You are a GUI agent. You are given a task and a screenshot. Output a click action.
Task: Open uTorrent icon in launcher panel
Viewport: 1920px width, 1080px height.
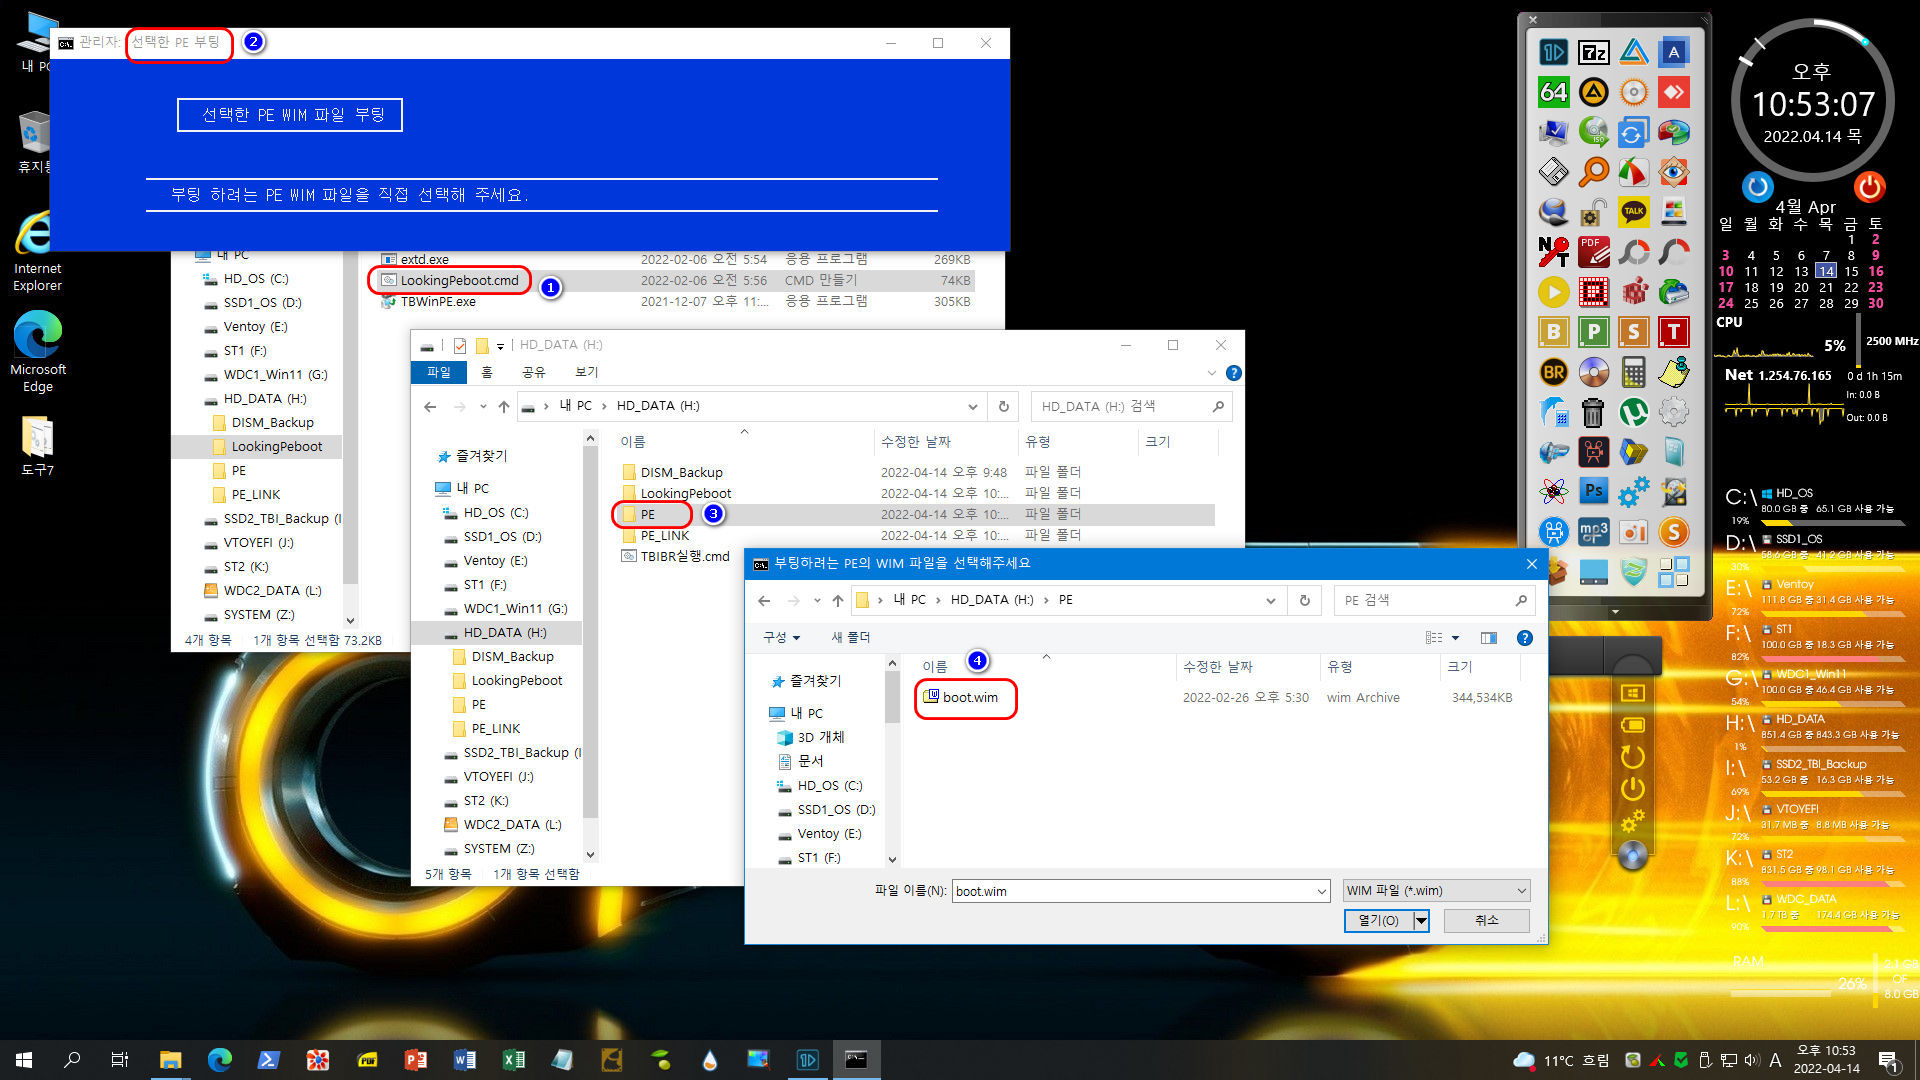[x=1633, y=412]
